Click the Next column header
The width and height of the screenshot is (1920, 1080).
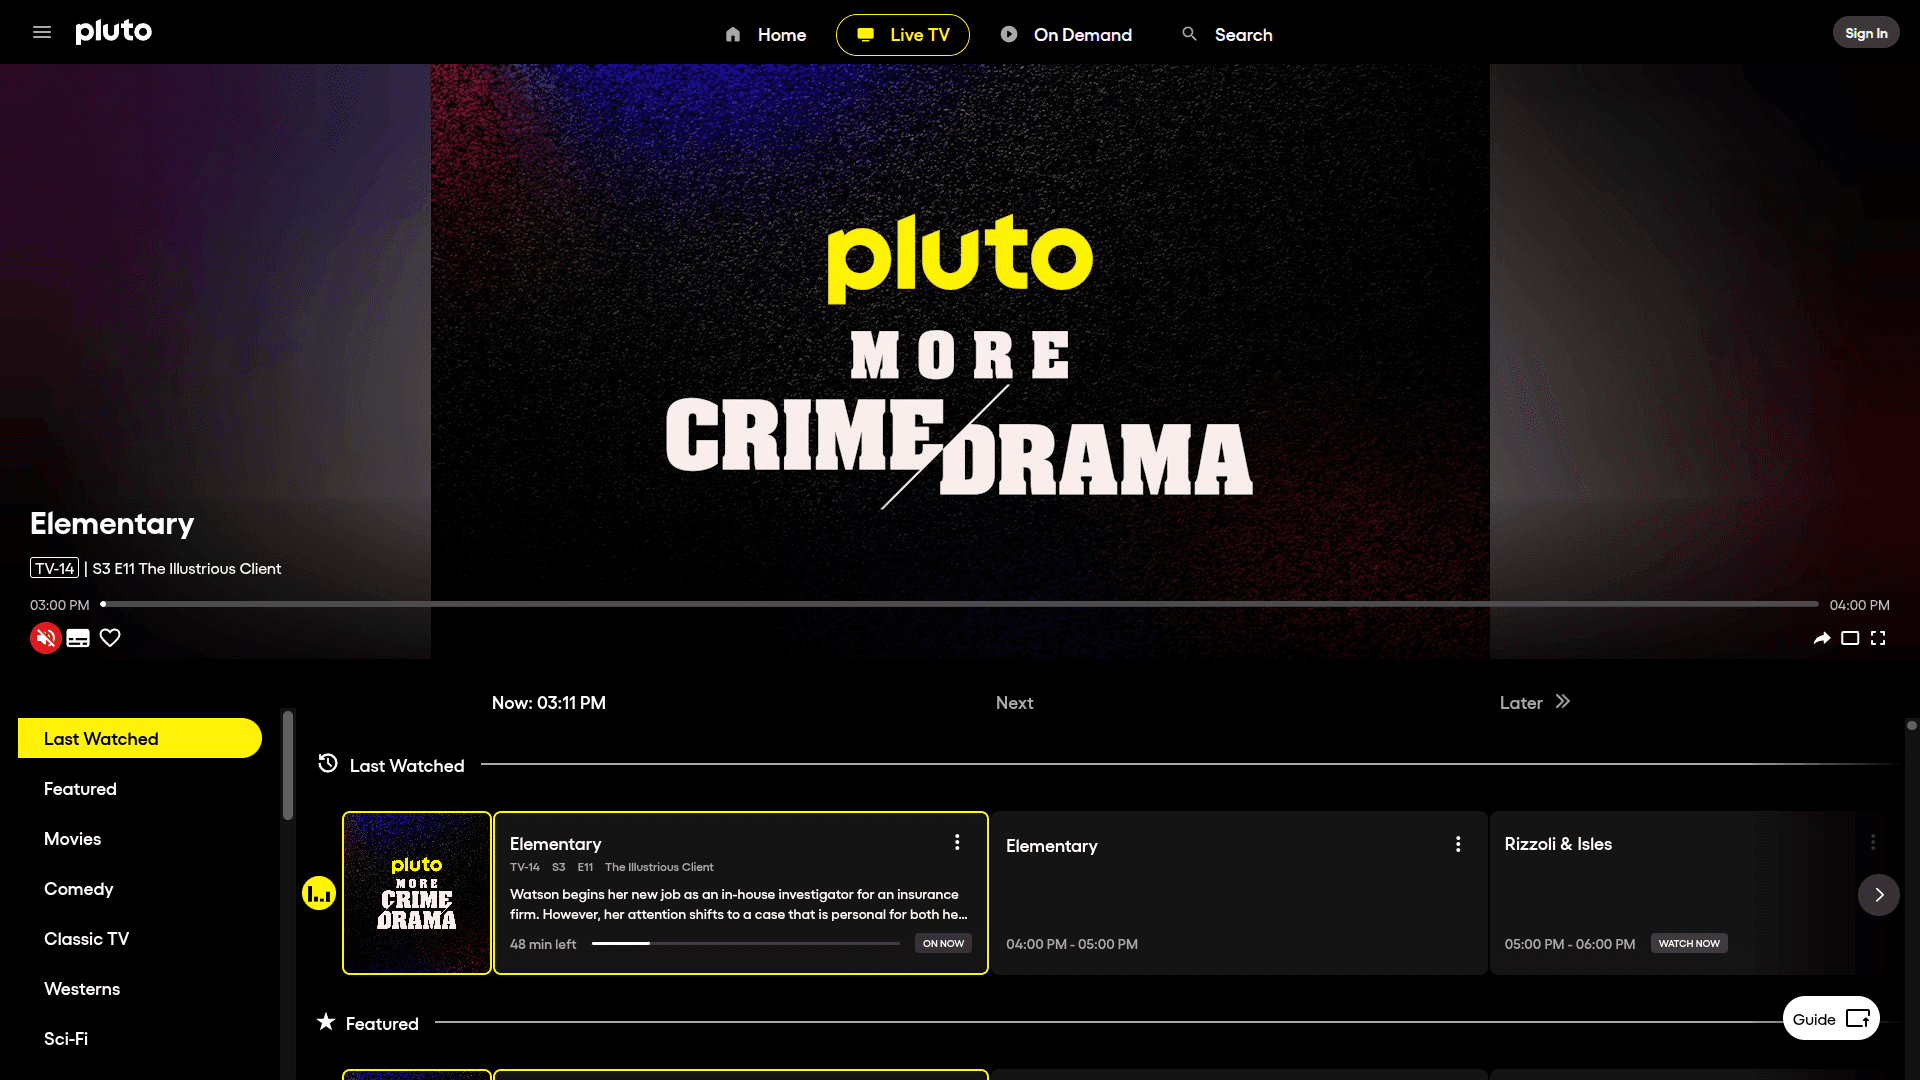coord(1014,703)
